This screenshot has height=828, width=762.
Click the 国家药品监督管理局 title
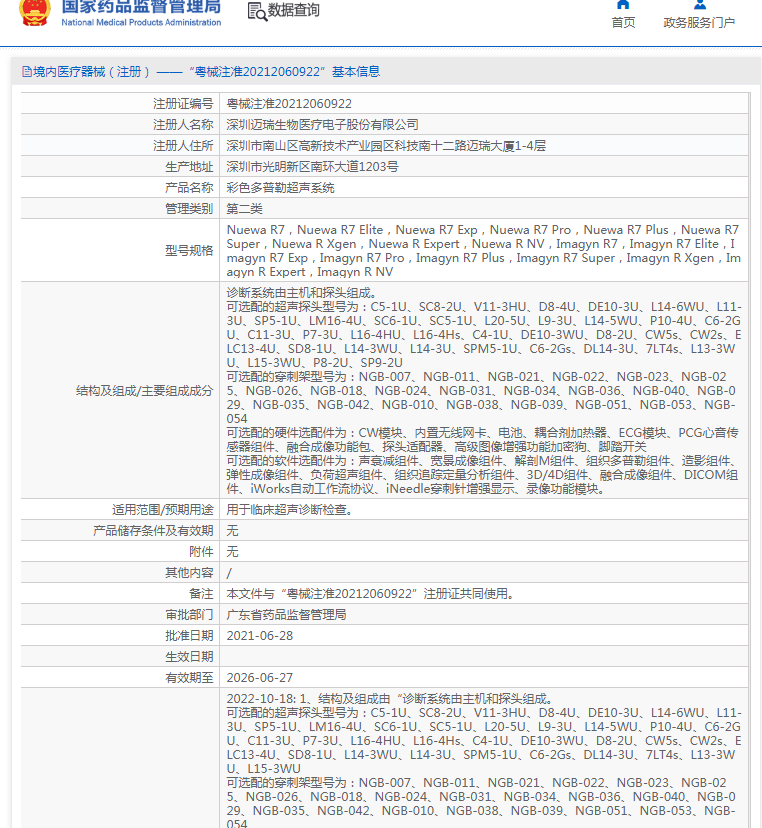pos(141,7)
